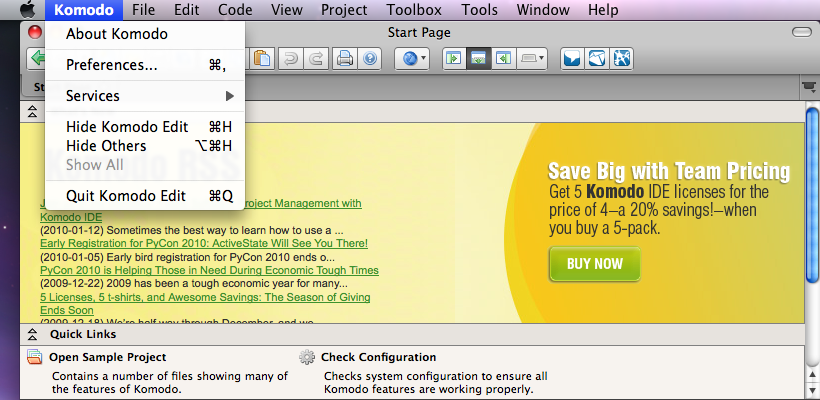The height and width of the screenshot is (400, 820).
Task: Open the tab list dropdown arrow
Action: (807, 89)
